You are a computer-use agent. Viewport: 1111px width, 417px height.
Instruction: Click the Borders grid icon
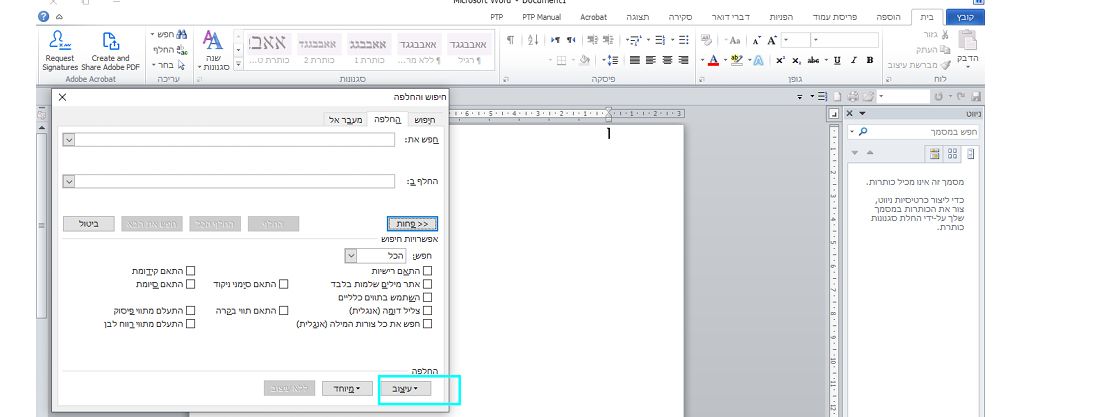561,60
